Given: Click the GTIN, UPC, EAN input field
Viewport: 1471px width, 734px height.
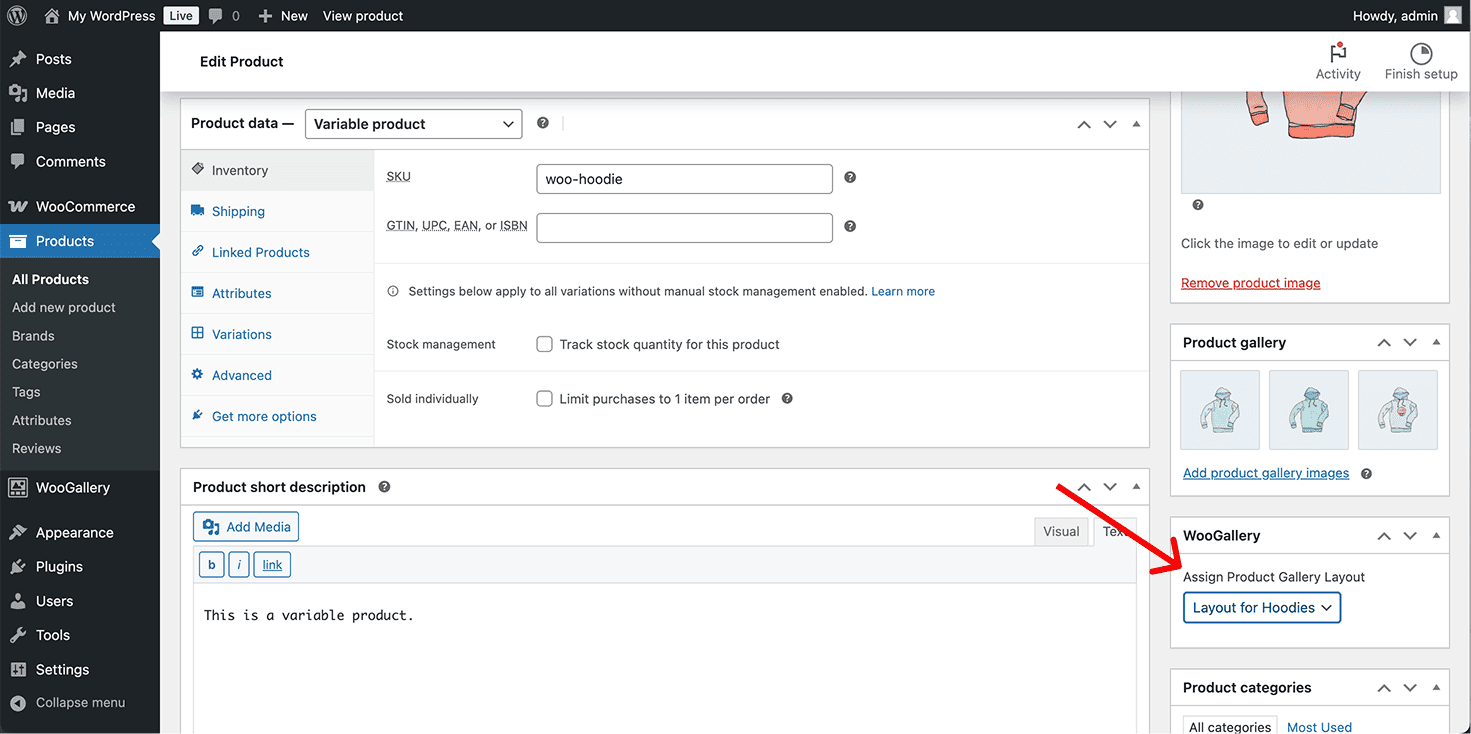Looking at the screenshot, I should (684, 228).
